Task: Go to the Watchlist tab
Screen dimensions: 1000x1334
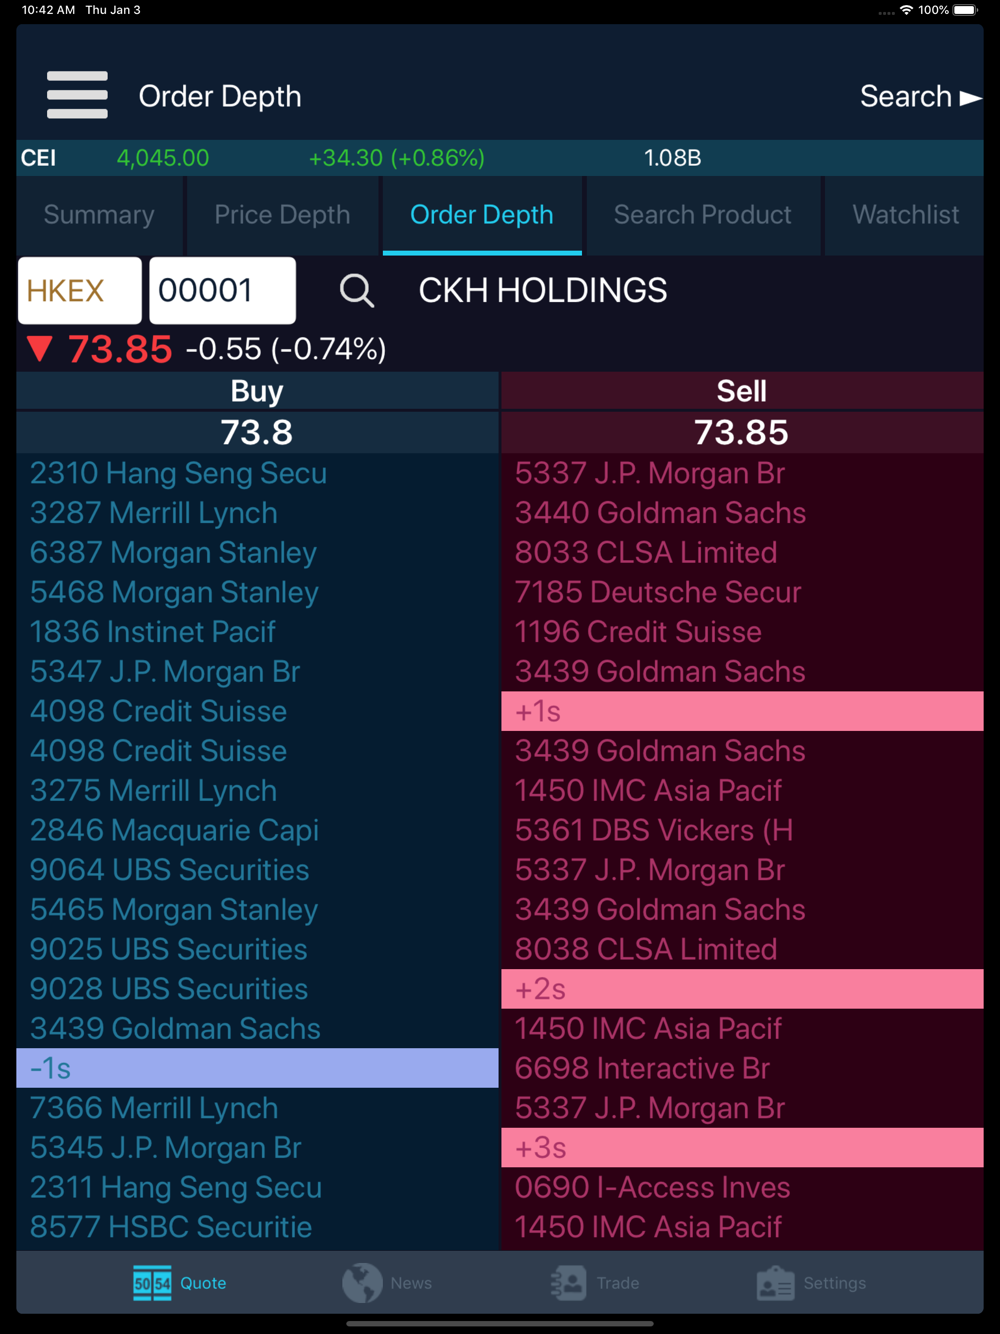Action: (905, 215)
